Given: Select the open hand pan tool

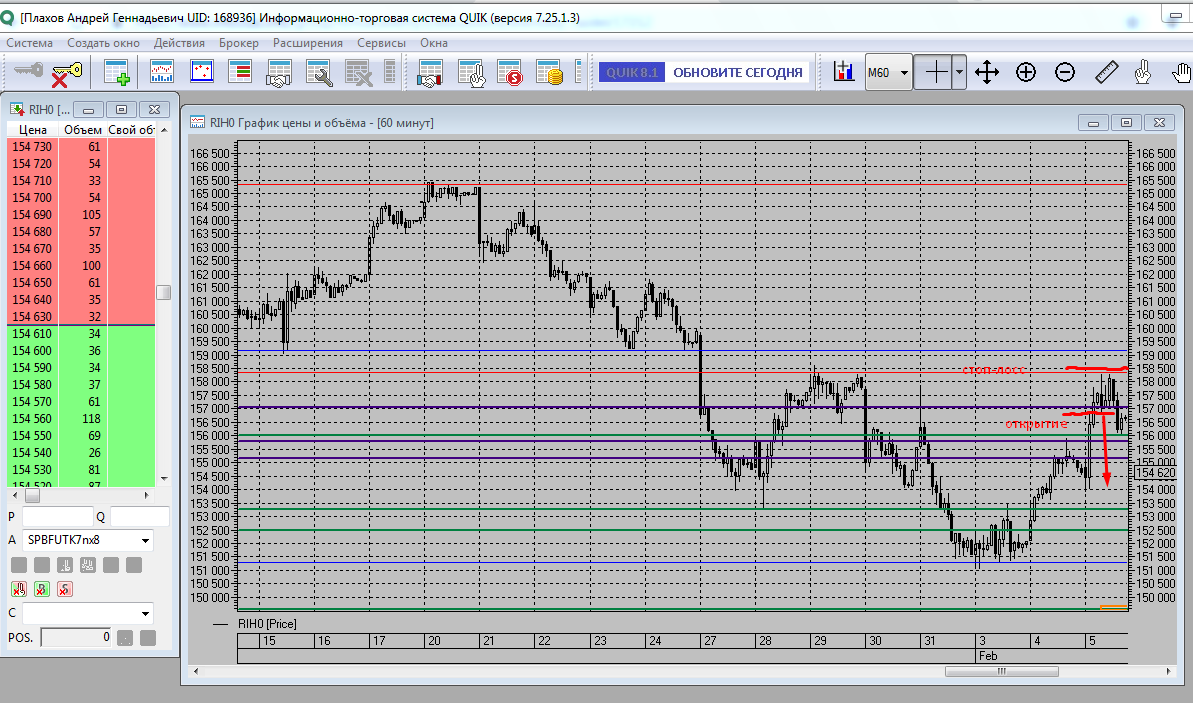Looking at the screenshot, I should tap(1182, 72).
